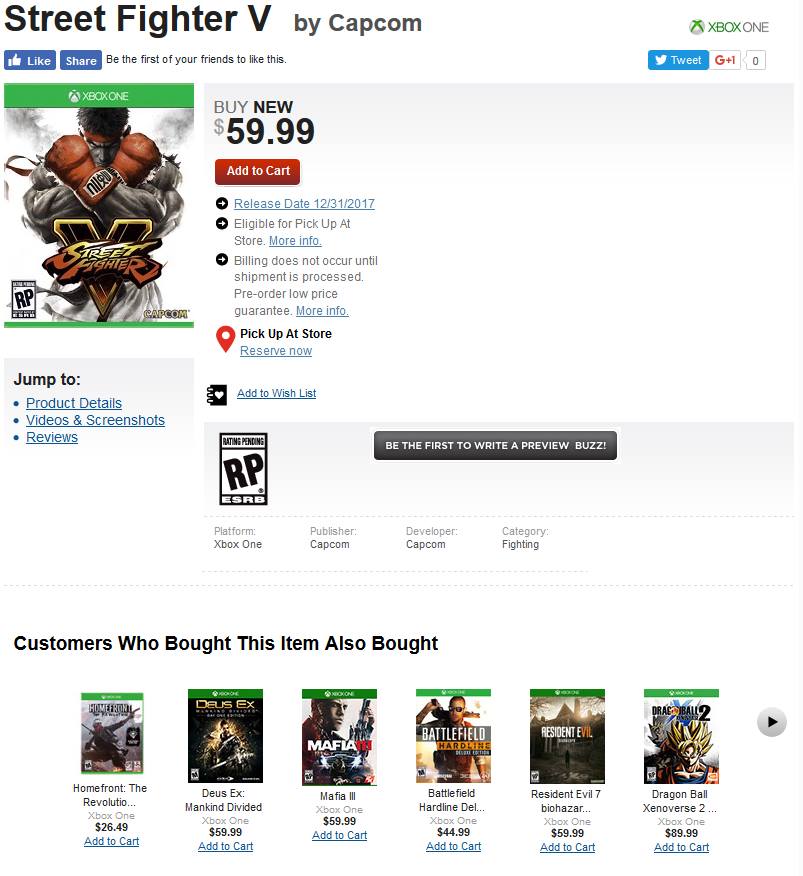Tweet this product page
Image resolution: width=803 pixels, height=876 pixels.
point(678,60)
